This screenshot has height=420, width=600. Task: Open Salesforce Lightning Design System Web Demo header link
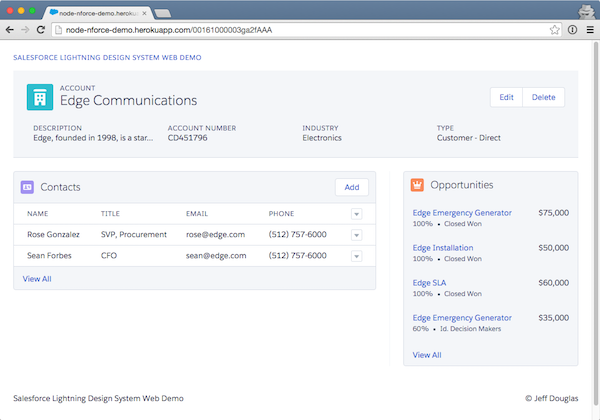[x=107, y=57]
